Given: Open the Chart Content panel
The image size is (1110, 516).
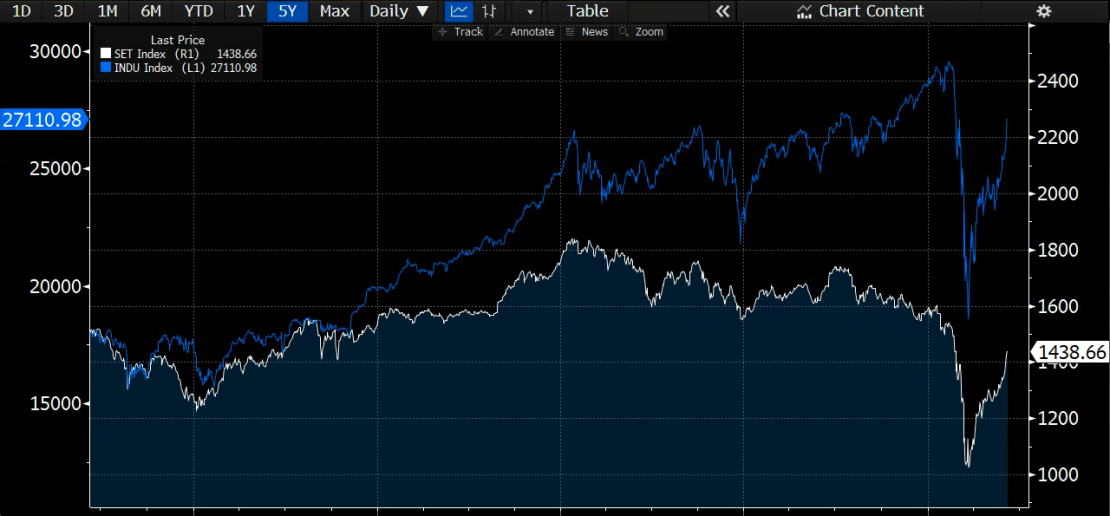Looking at the screenshot, I should tap(860, 11).
